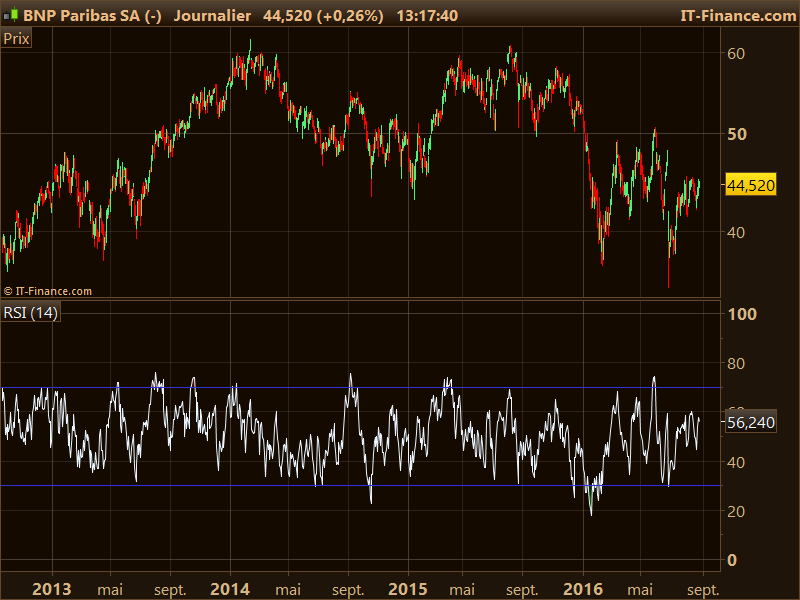This screenshot has height=600, width=800.
Task: Click the sept. label just before 2014
Action: pos(170,590)
